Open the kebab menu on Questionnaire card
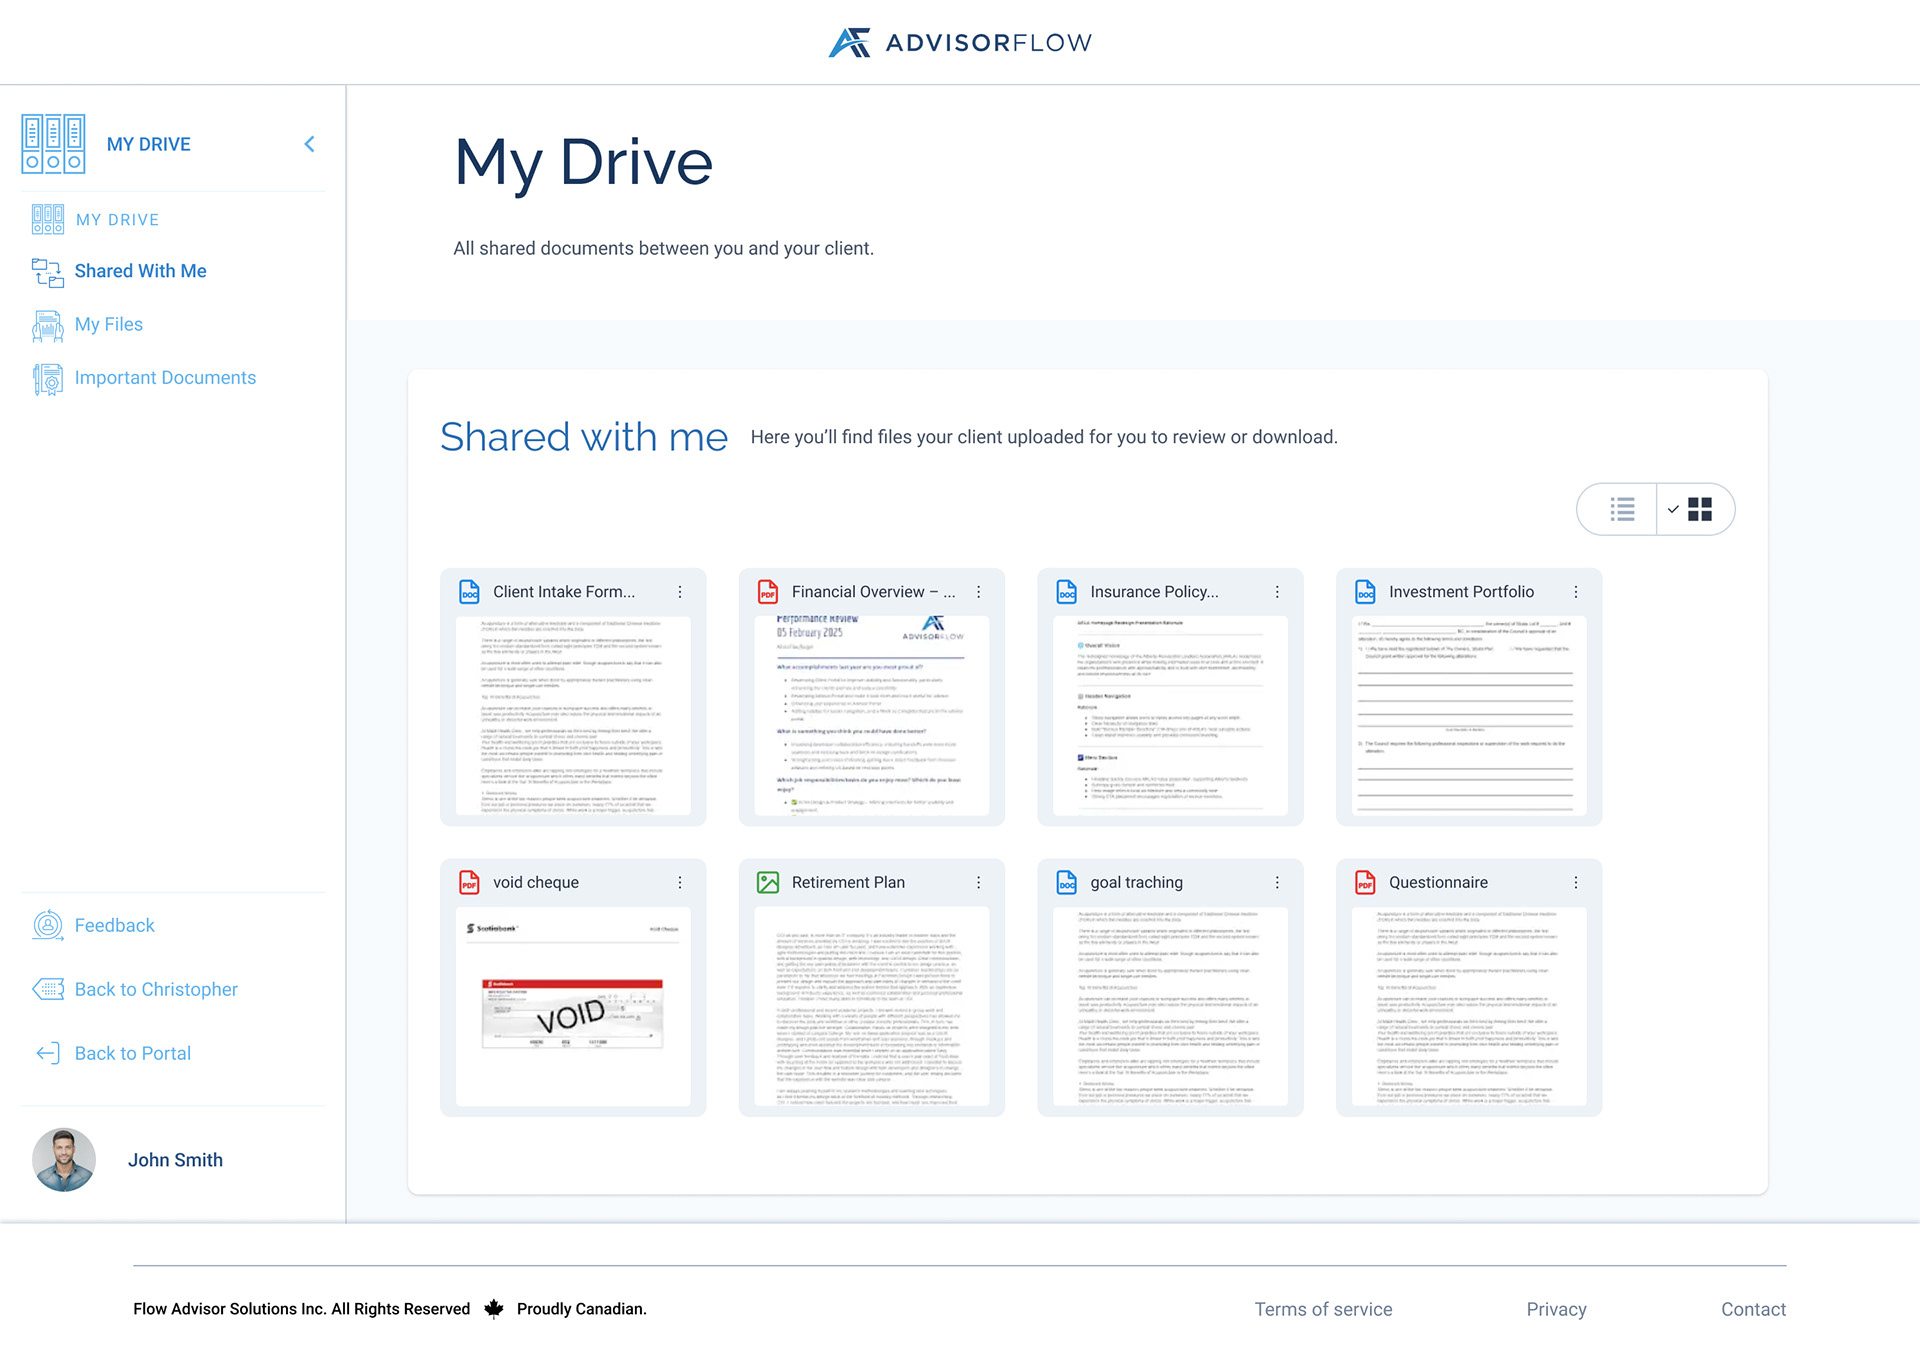Image resolution: width=1920 pixels, height=1365 pixels. (x=1576, y=882)
